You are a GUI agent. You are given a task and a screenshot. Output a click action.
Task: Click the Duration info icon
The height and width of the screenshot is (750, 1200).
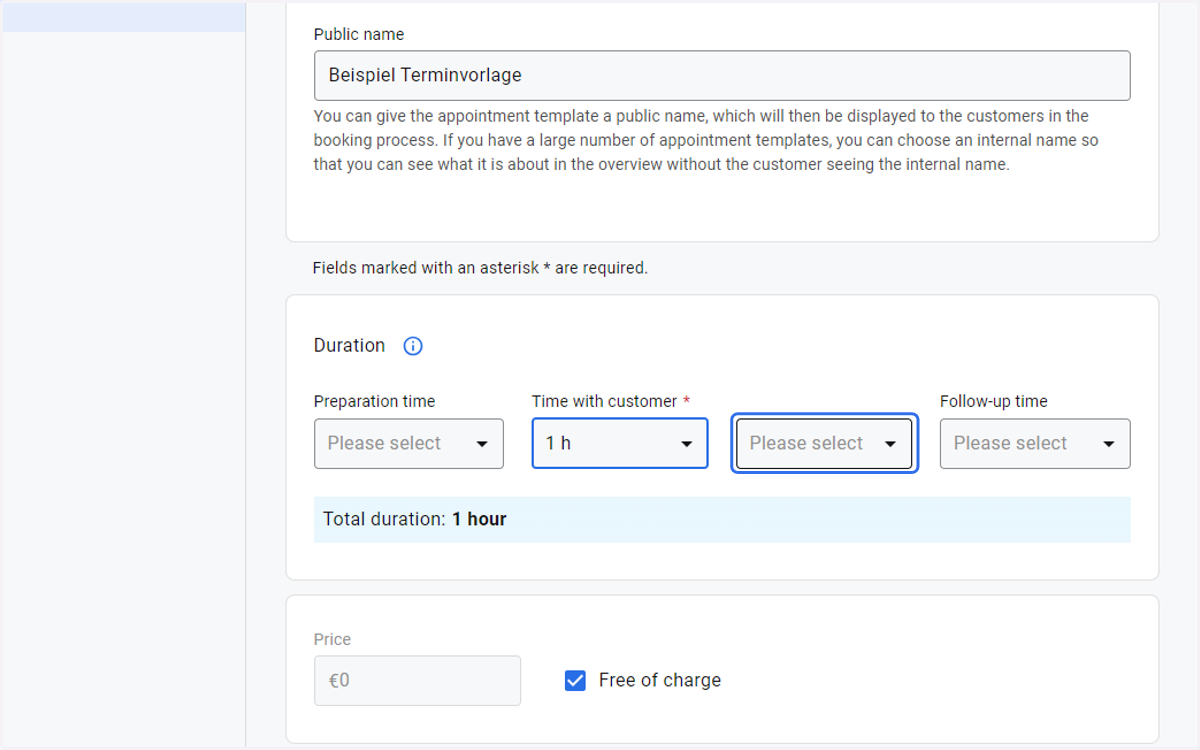413,346
